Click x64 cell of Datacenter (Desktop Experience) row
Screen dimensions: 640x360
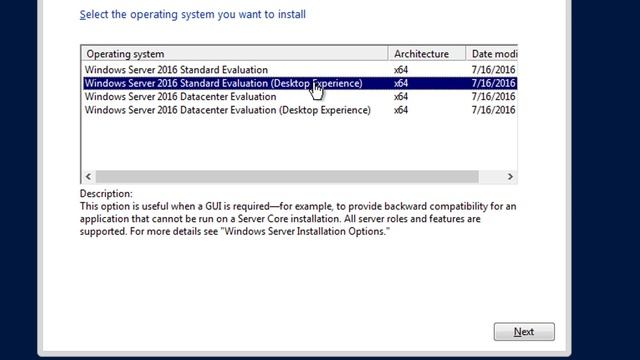point(401,110)
